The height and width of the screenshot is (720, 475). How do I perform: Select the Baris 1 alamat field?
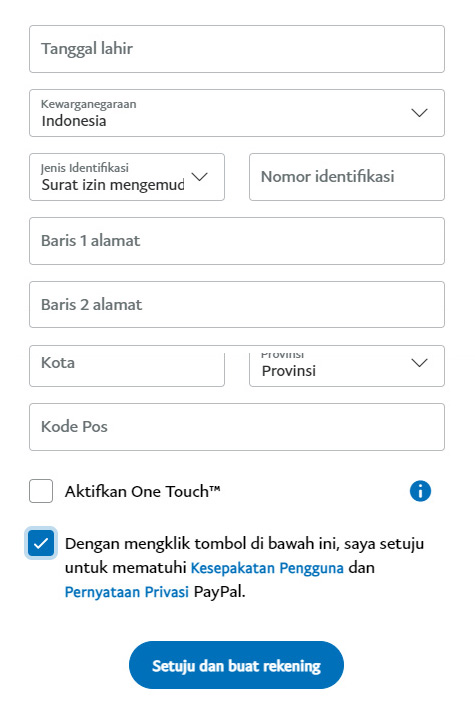click(237, 241)
